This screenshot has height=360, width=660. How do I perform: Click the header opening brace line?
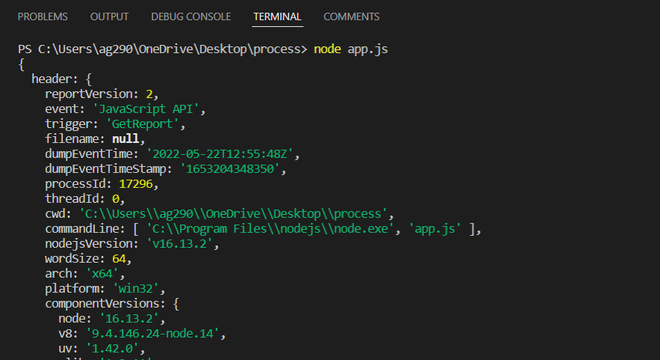point(61,79)
